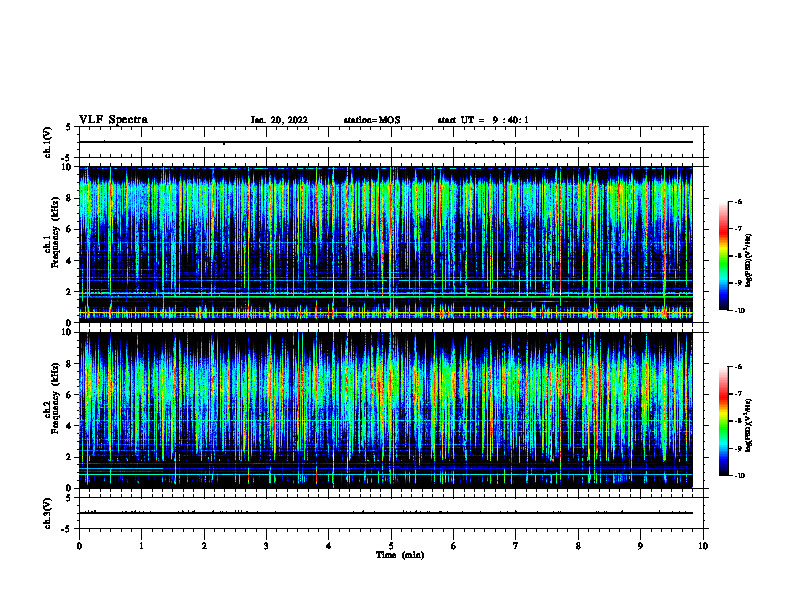The image size is (792, 612).
Task: Click time-axis tick label "7" minutes
Action: [516, 546]
